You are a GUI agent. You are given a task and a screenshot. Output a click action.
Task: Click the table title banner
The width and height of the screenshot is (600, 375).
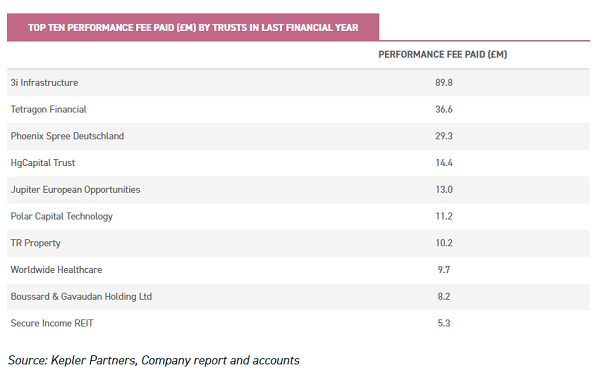[x=193, y=27]
